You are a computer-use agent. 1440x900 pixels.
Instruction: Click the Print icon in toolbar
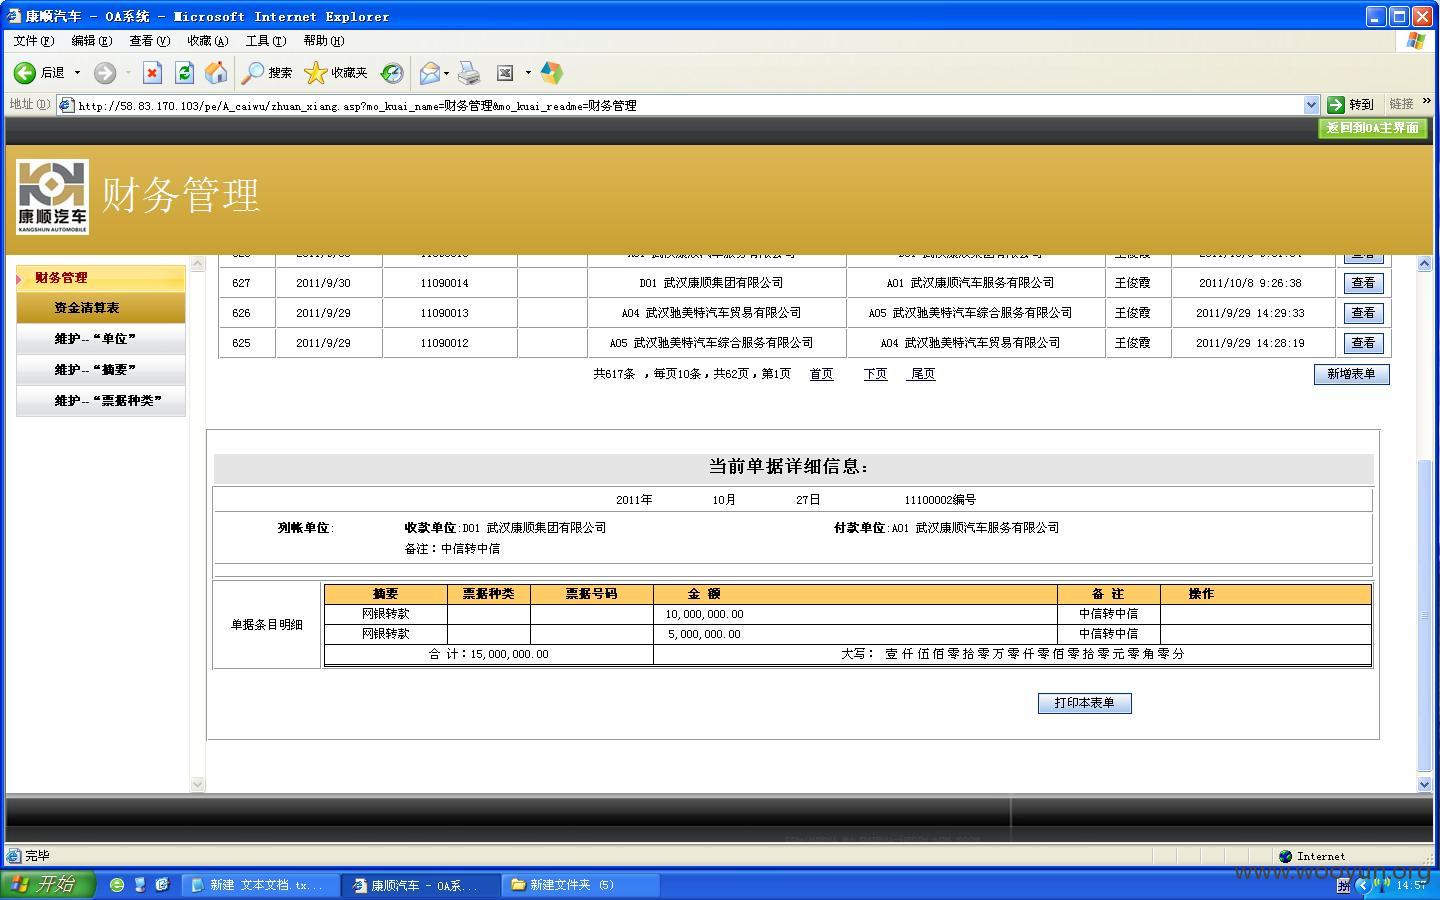click(x=469, y=73)
